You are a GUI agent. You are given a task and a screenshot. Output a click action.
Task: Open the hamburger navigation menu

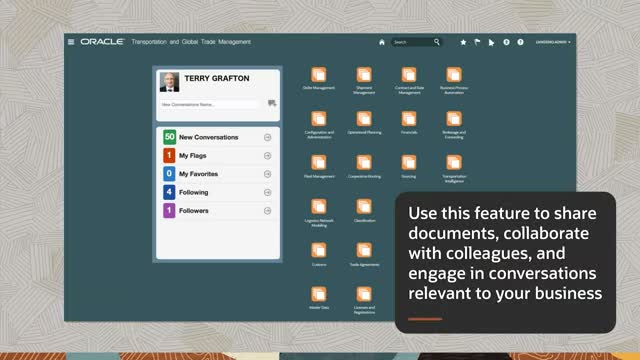click(x=71, y=42)
